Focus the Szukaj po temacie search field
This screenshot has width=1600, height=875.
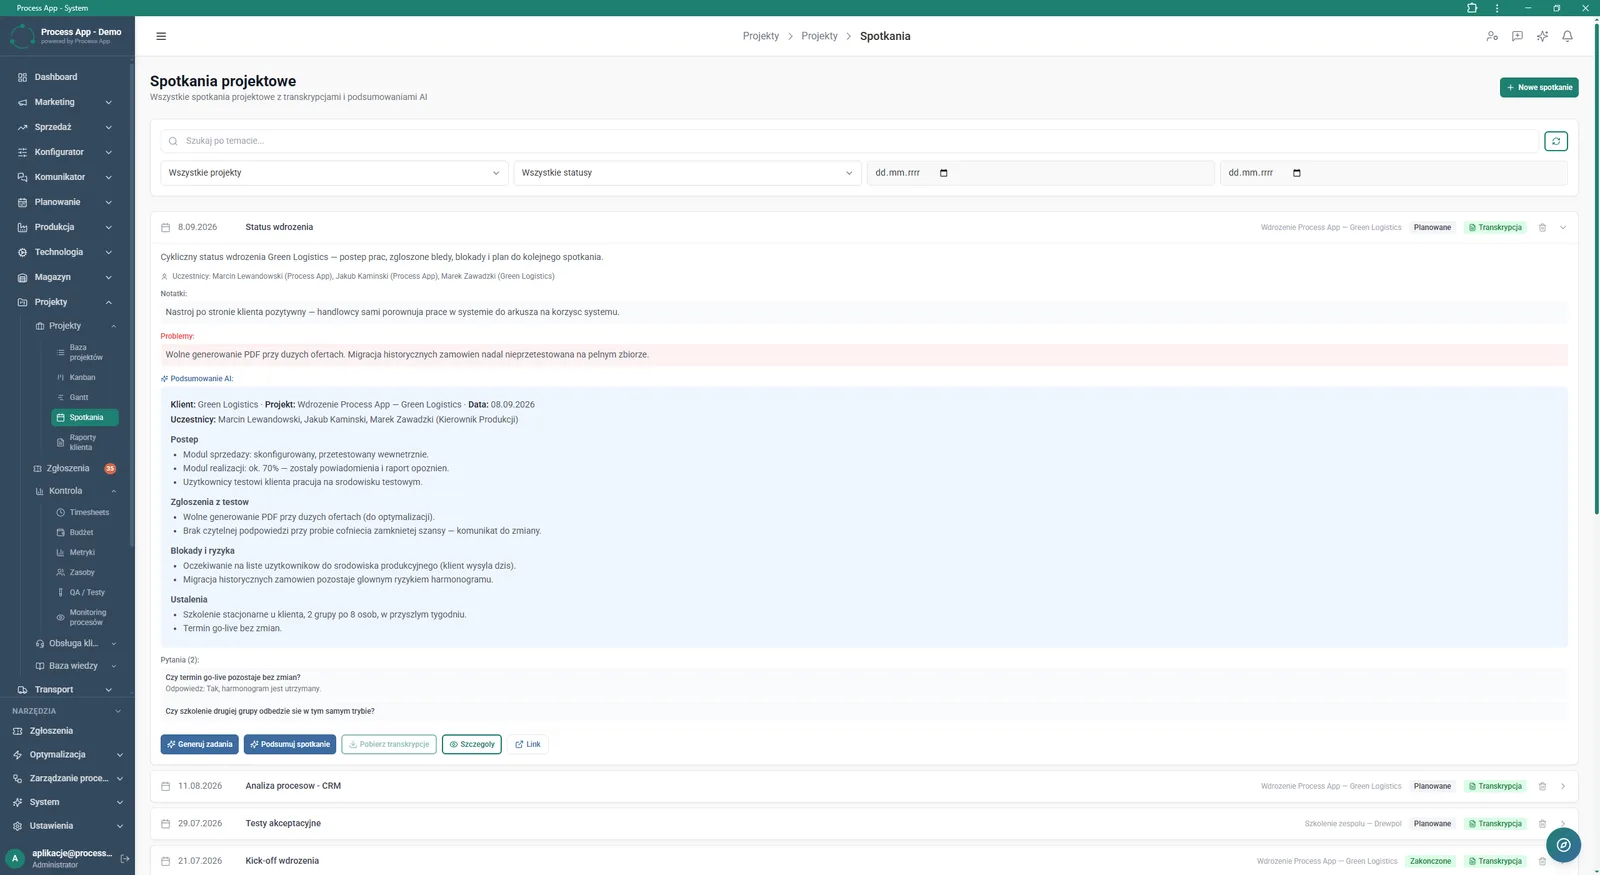pos(849,141)
